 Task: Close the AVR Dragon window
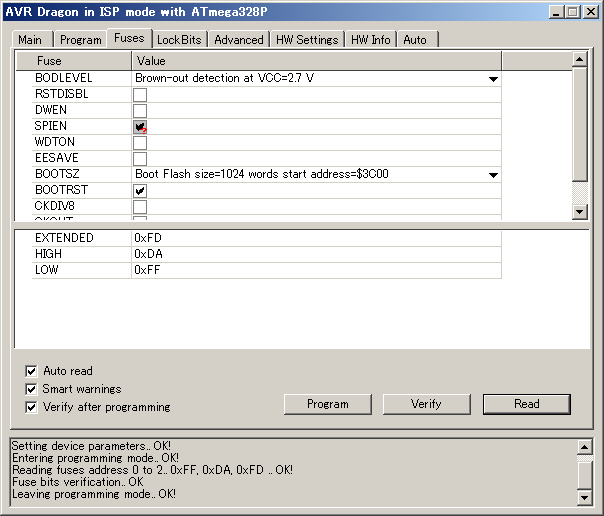pyautogui.click(x=591, y=12)
